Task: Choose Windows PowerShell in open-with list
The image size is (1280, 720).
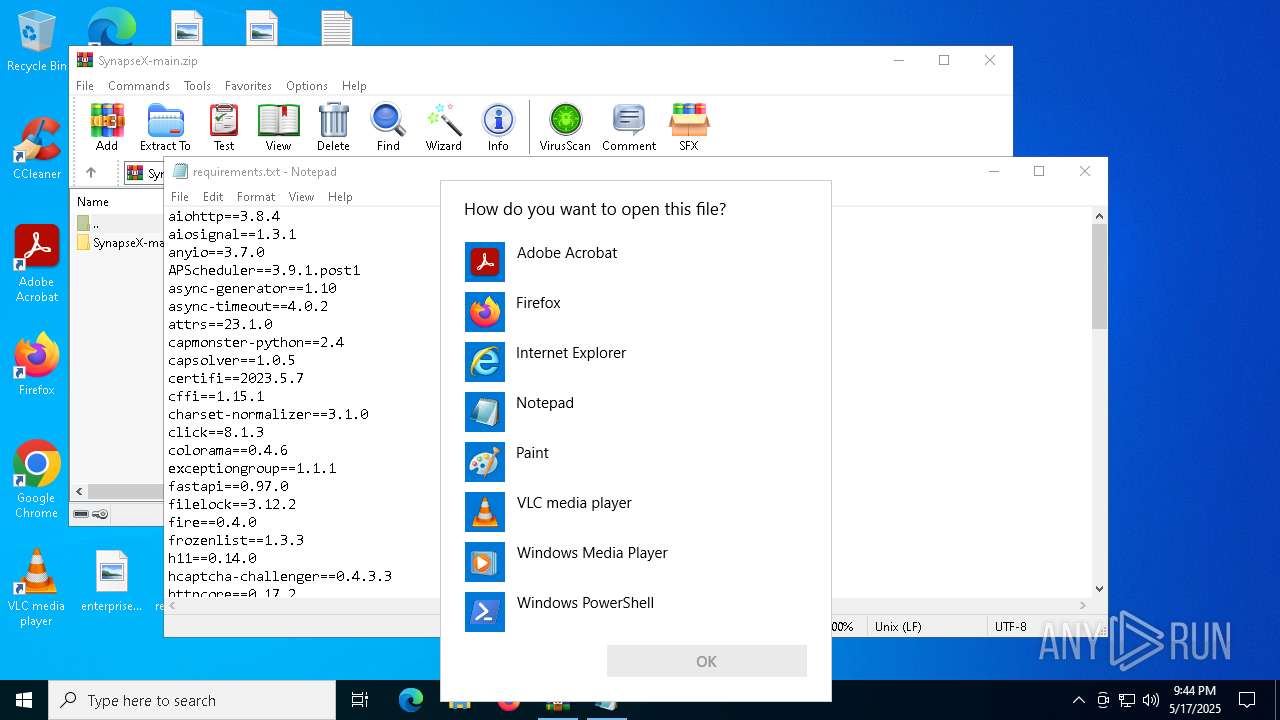Action: pos(636,612)
